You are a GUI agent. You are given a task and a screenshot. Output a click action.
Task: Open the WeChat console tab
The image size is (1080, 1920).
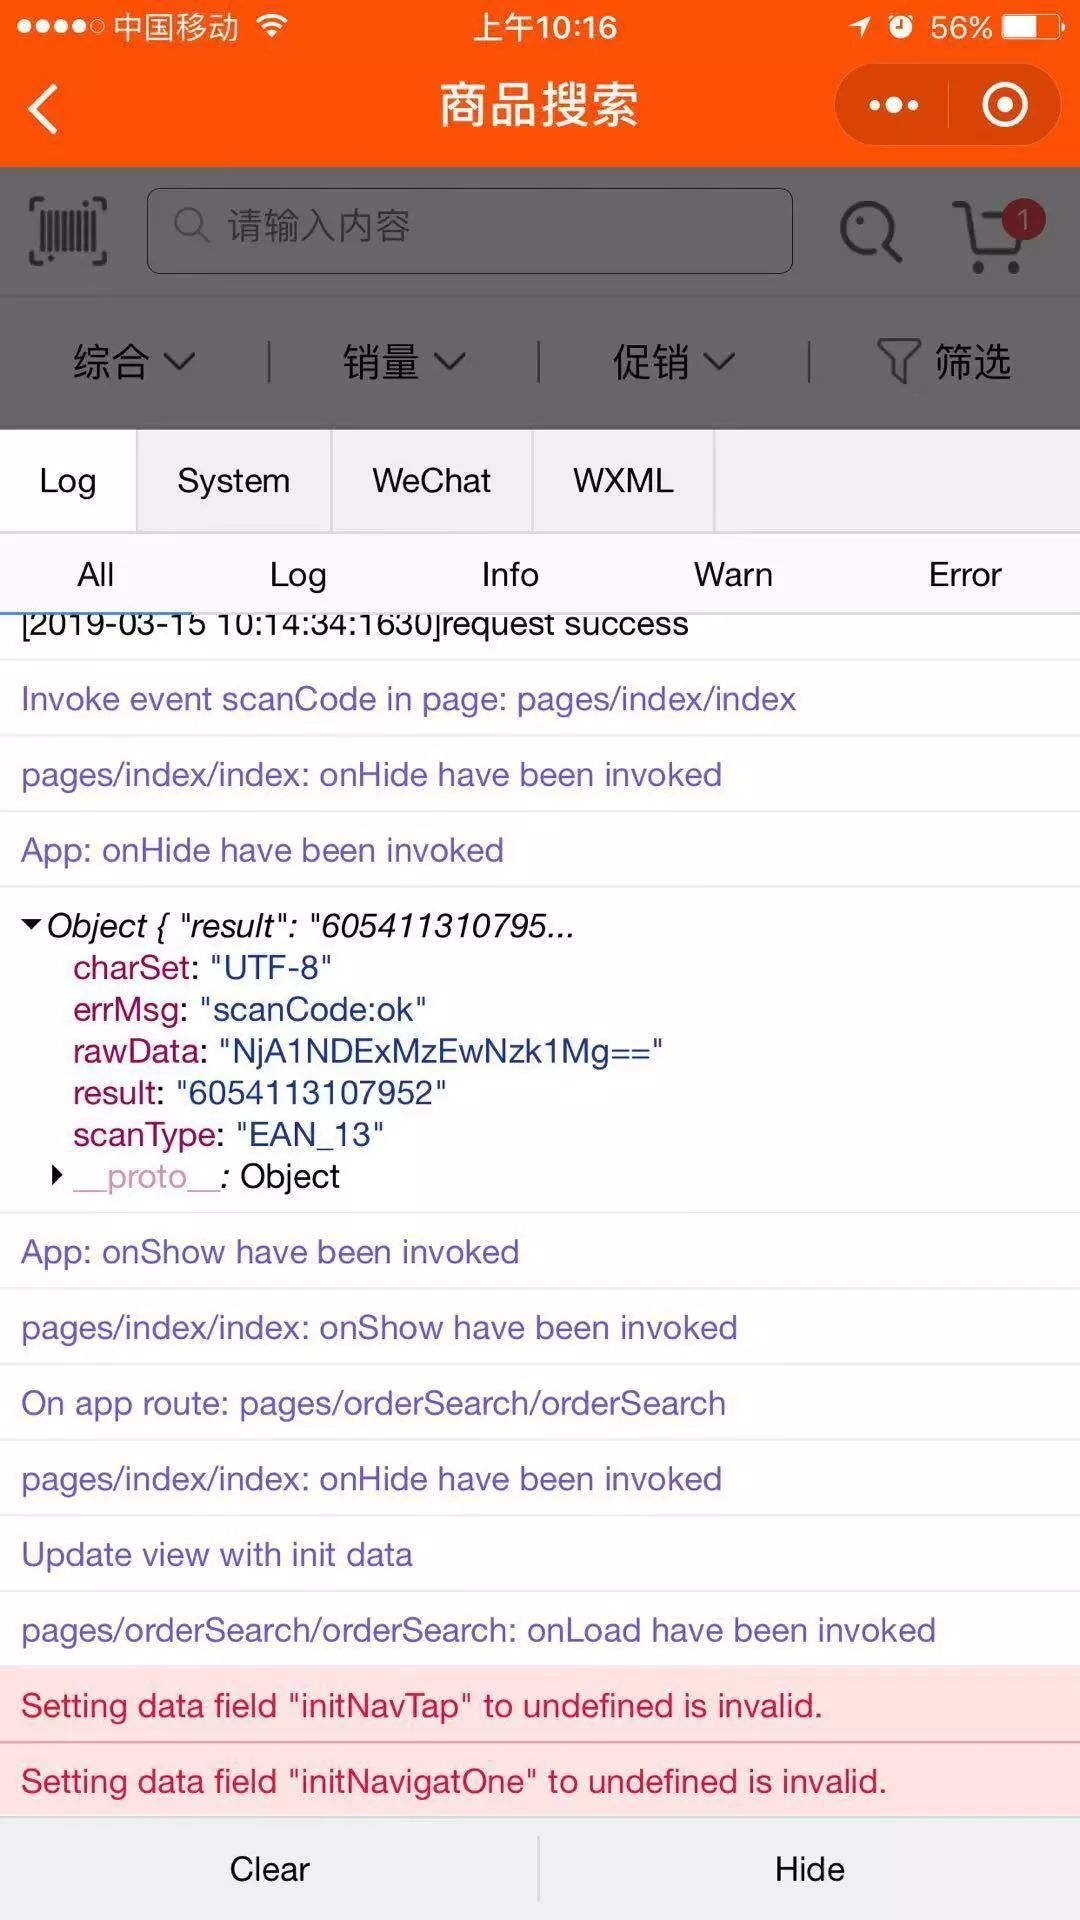(x=432, y=481)
